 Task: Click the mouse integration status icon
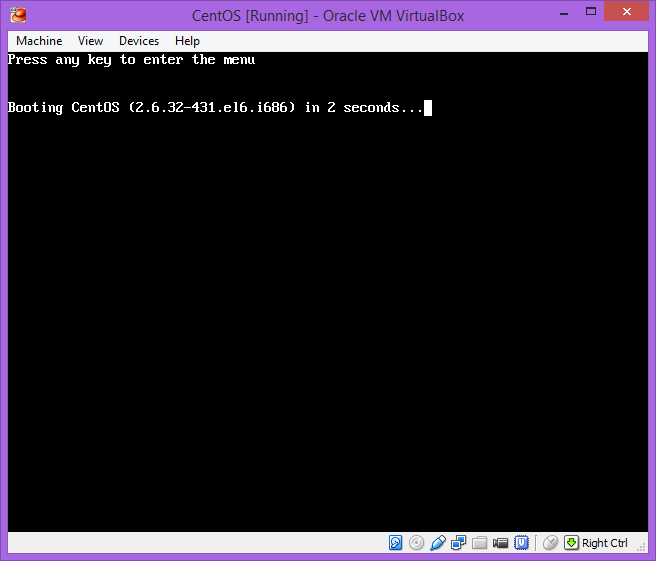[x=550, y=543]
